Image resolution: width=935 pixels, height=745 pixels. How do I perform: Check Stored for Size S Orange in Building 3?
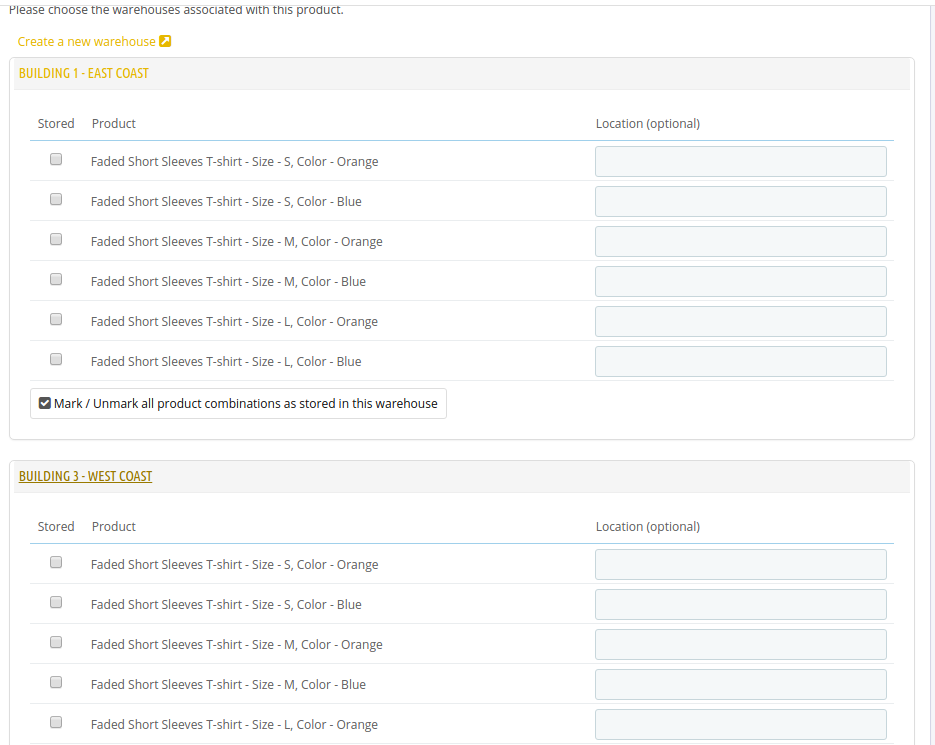point(56,562)
